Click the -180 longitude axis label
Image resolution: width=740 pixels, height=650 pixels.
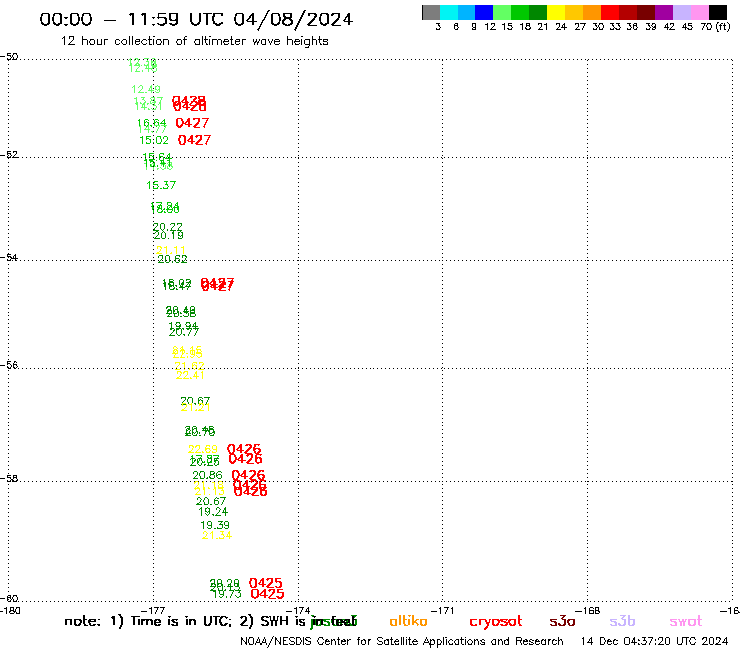pyautogui.click(x=10, y=610)
